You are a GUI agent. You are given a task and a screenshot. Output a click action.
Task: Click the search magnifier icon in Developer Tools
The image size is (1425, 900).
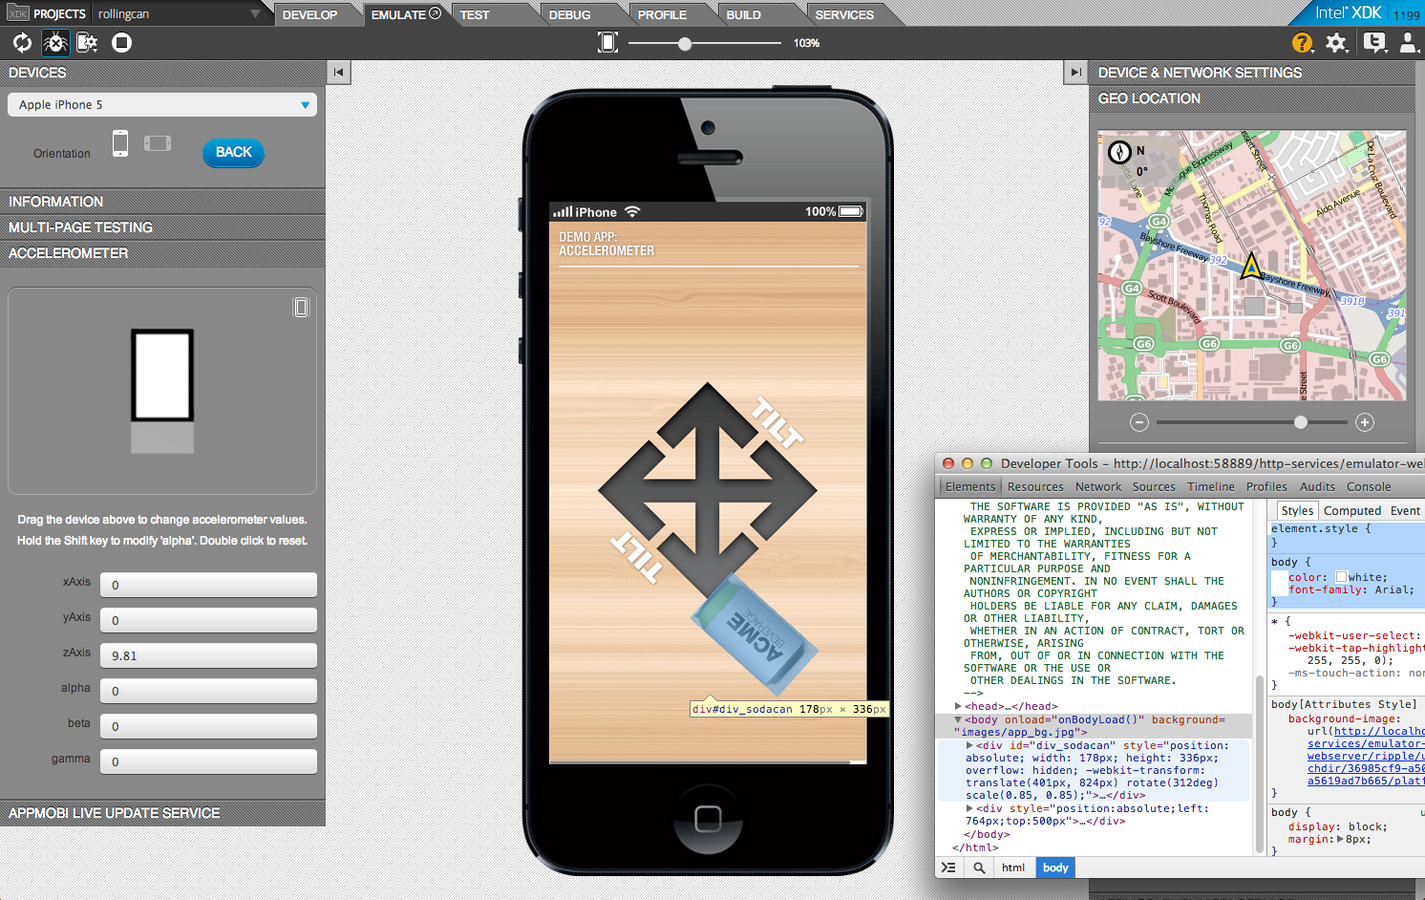pos(979,867)
